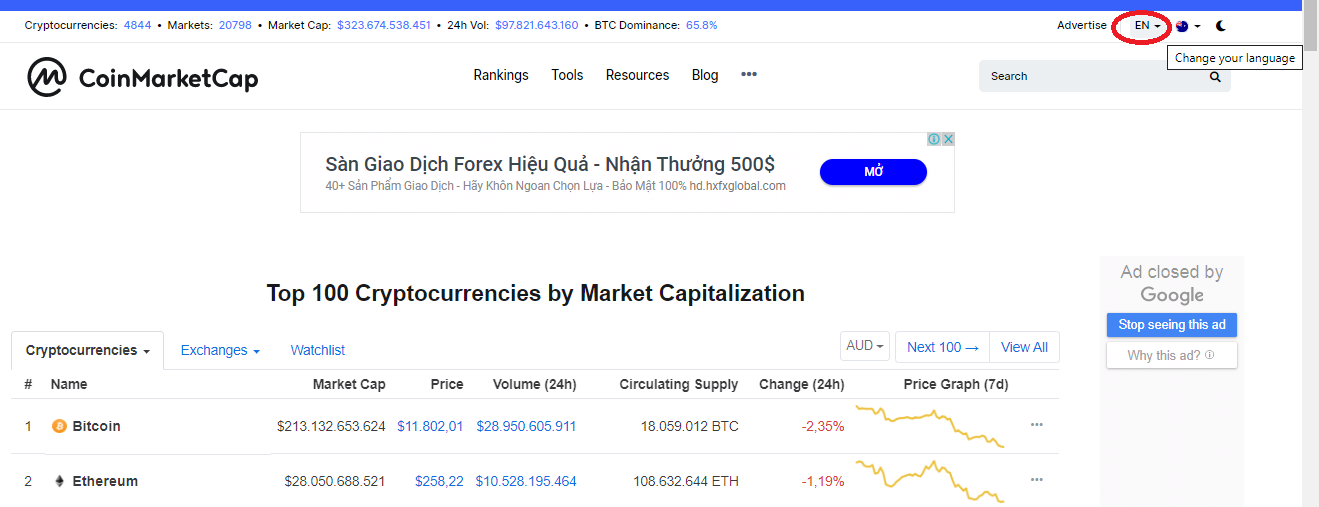
Task: Open the AUD currency selector
Action: [x=866, y=346]
